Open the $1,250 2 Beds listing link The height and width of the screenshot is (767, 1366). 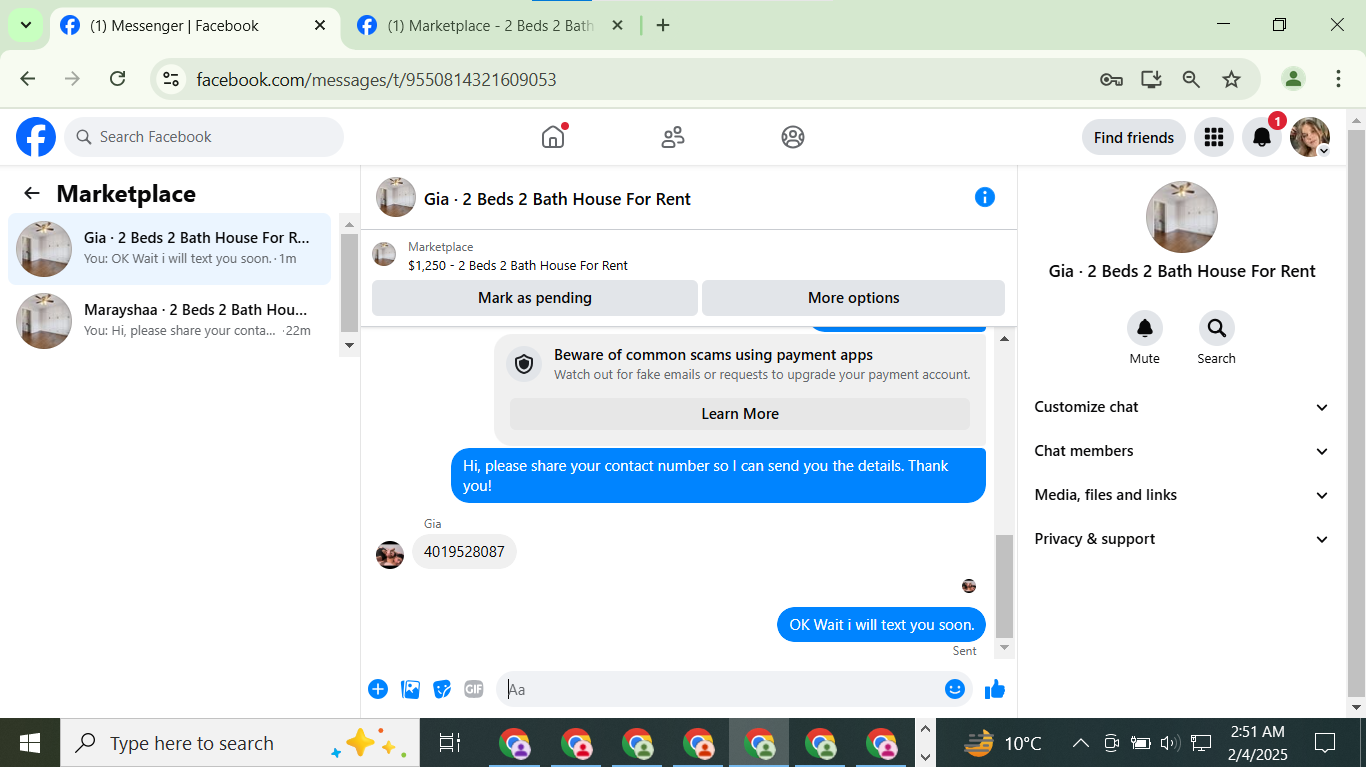518,265
